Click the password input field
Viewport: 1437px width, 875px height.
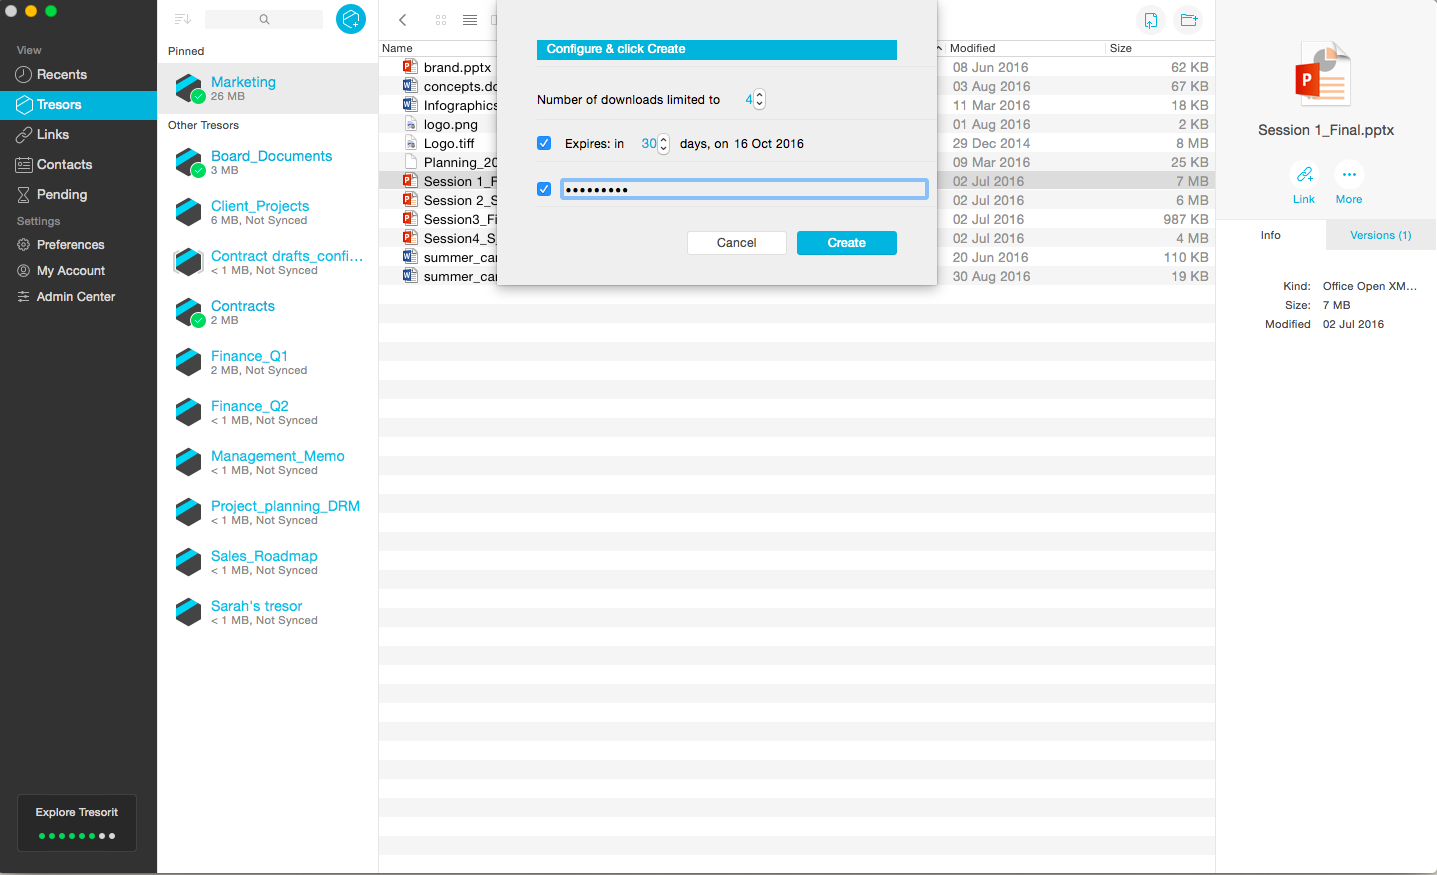click(x=744, y=189)
